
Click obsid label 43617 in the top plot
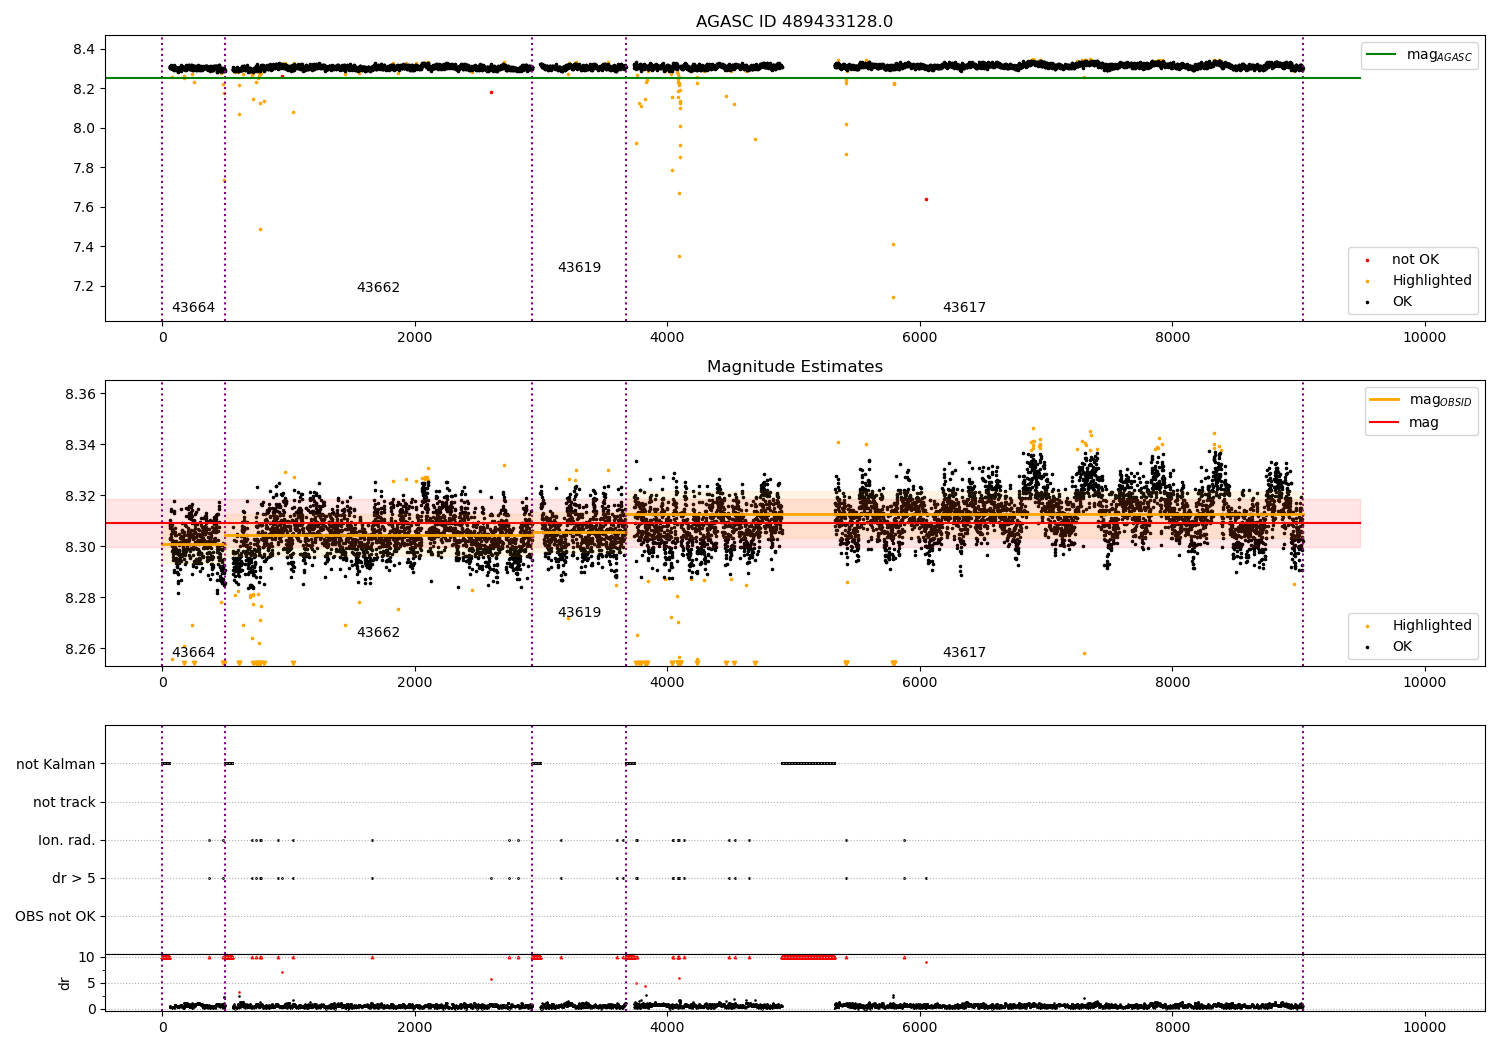coord(964,308)
